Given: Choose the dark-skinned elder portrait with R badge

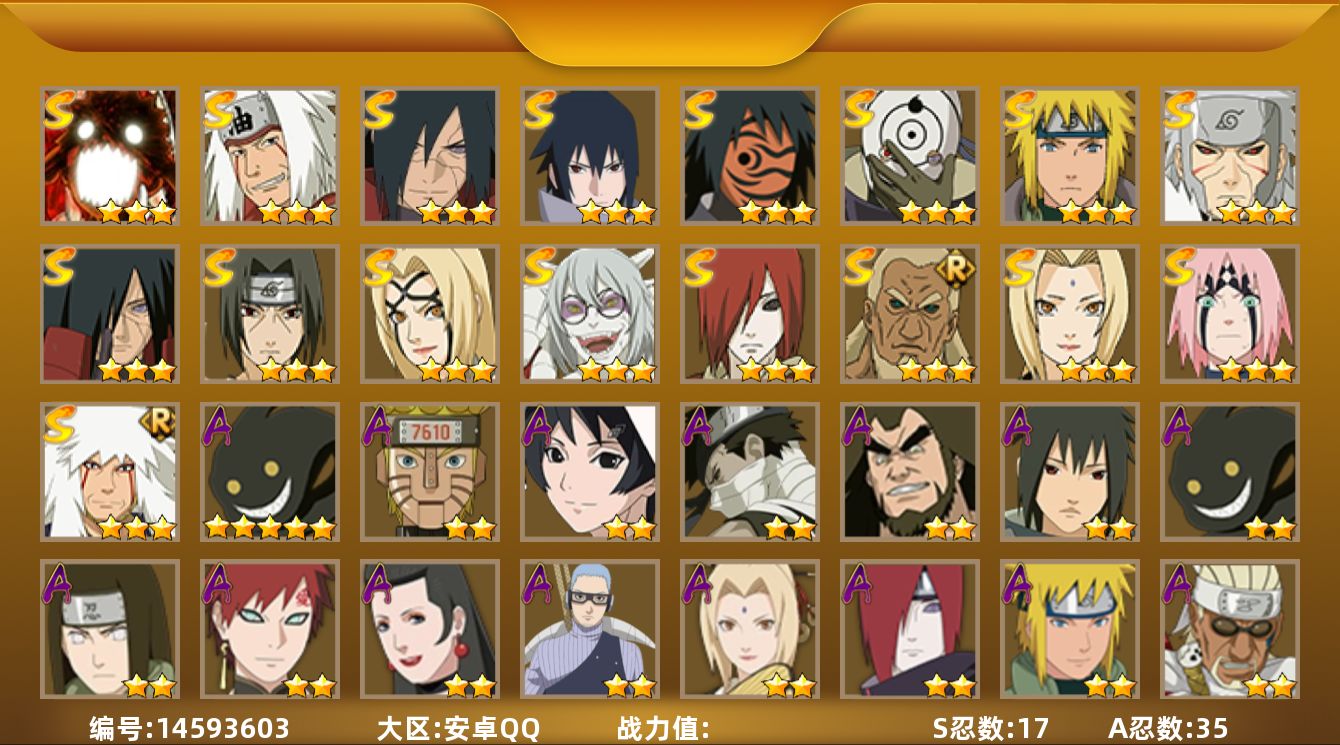Looking at the screenshot, I should point(909,314).
